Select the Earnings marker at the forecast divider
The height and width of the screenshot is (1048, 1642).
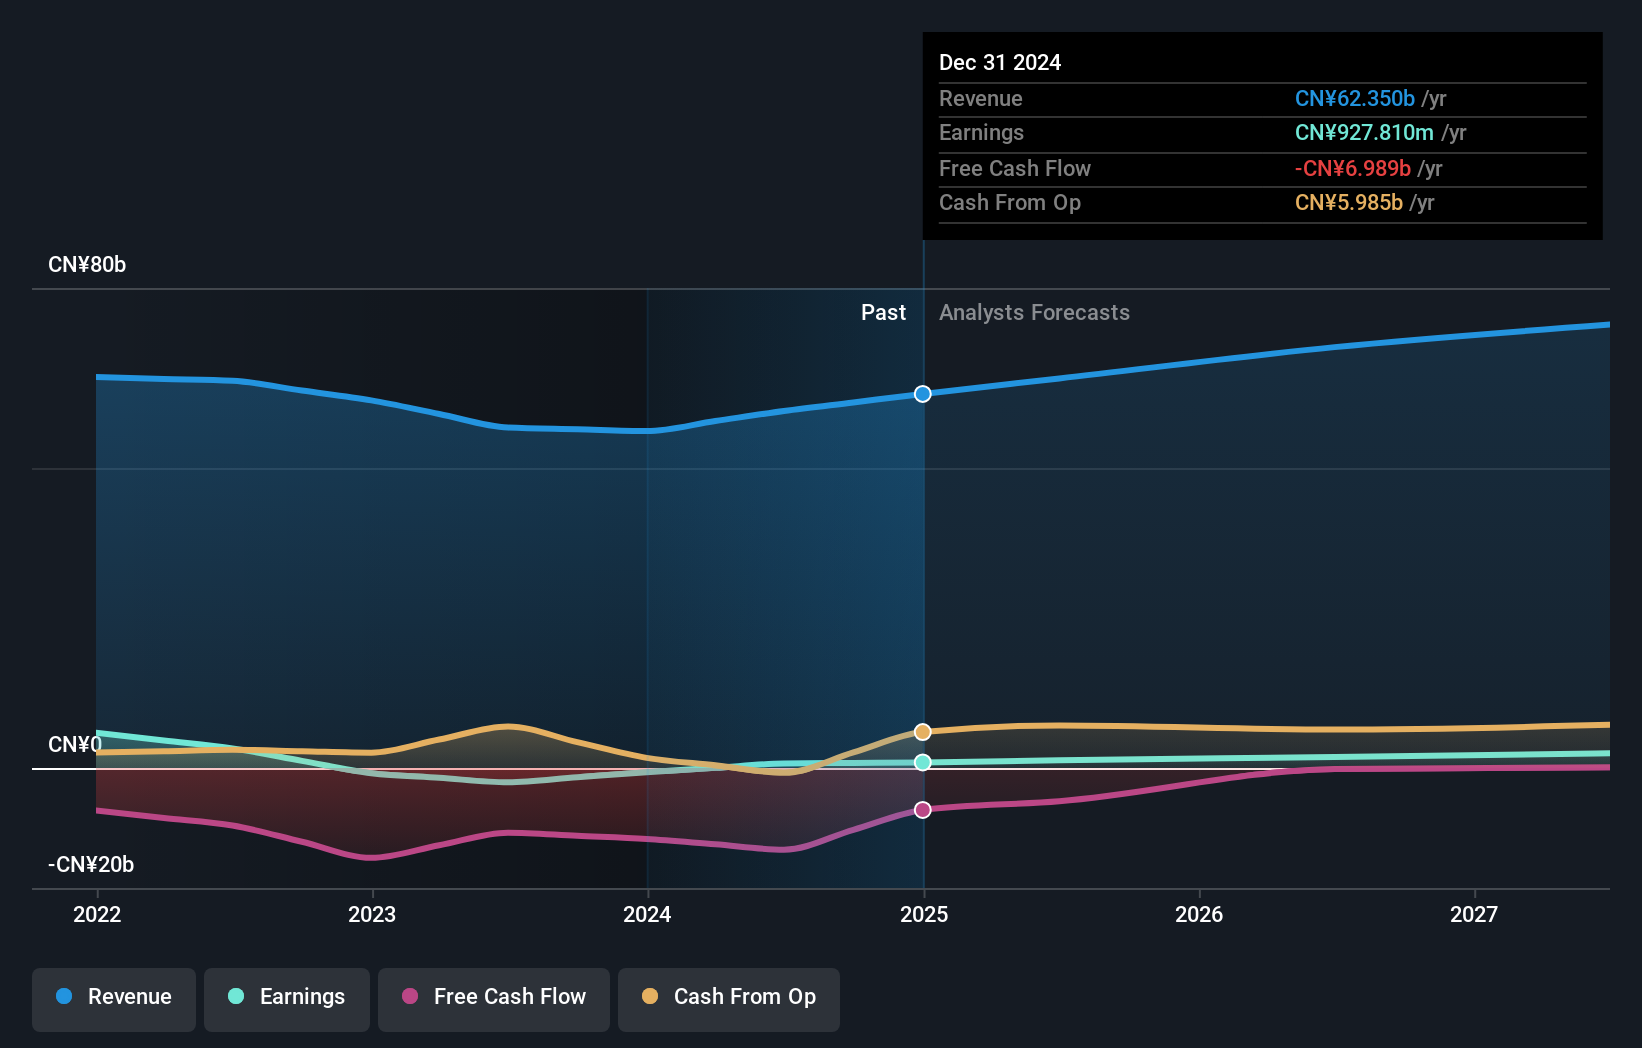[921, 762]
